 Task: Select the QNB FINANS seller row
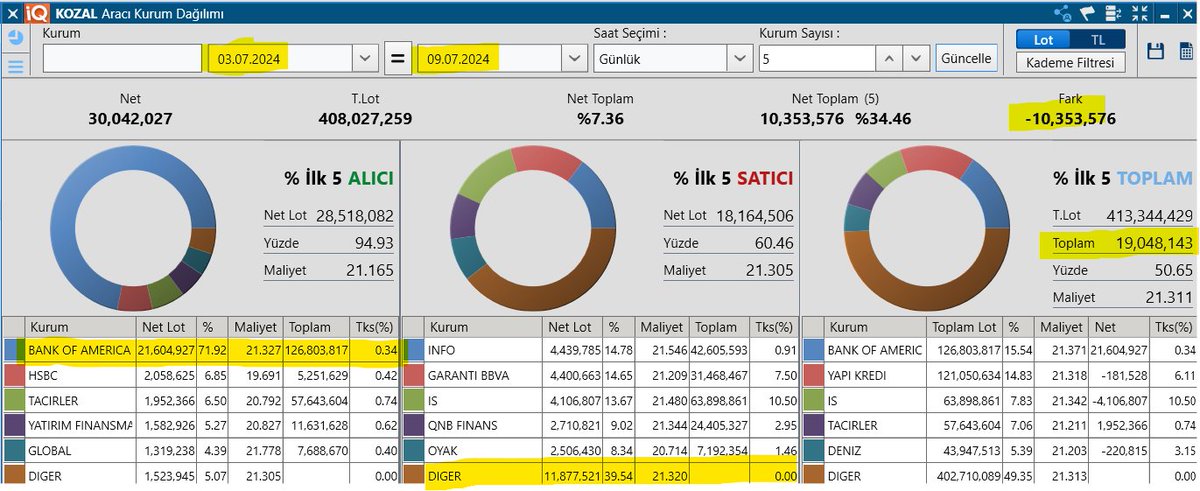point(600,425)
